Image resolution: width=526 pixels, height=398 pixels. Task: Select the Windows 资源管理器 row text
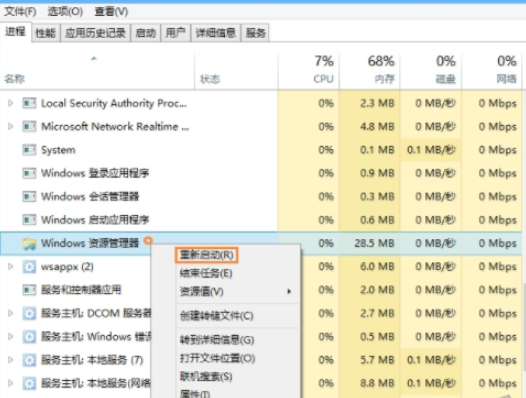tap(90, 243)
